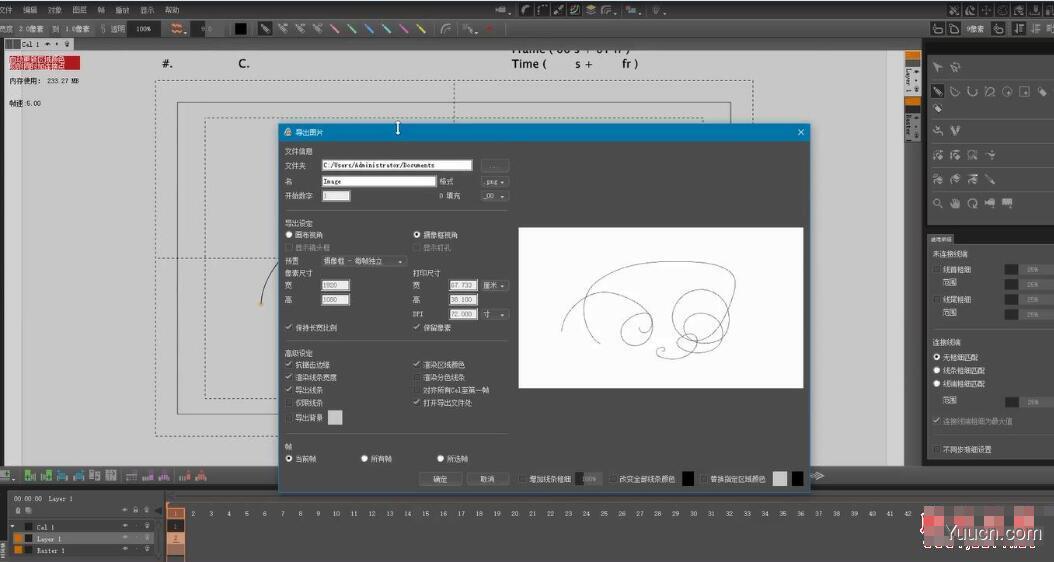Open the _00 padding dropdown
Viewport: 1054px width, 562px height.
[x=495, y=196]
